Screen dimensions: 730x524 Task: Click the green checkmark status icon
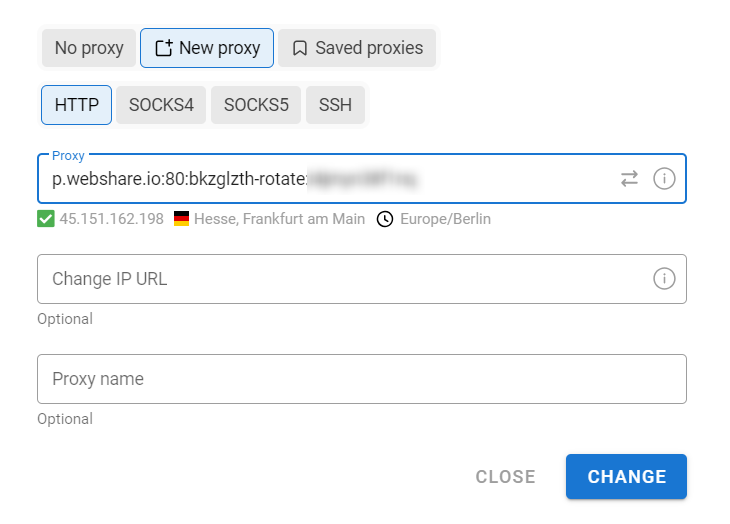click(x=46, y=219)
